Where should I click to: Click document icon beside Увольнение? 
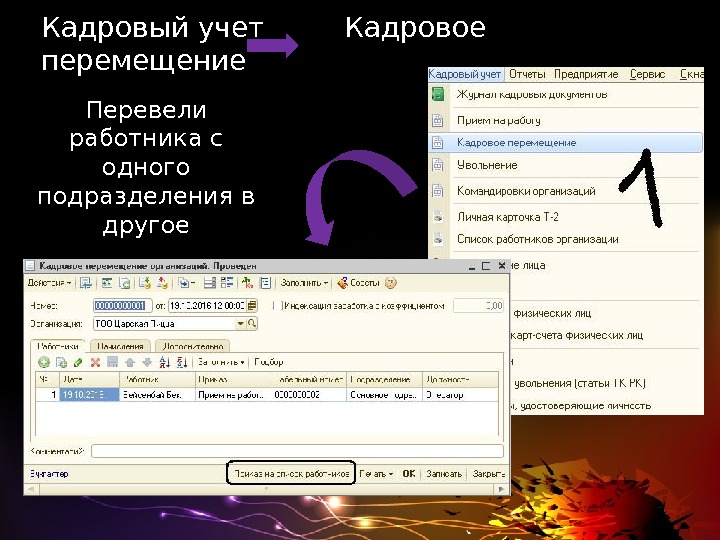coord(438,165)
